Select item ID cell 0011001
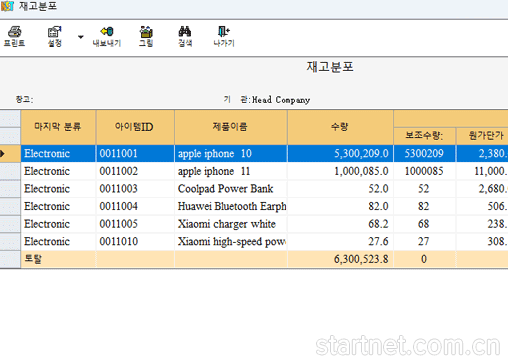This screenshot has width=508, height=361. coord(135,153)
